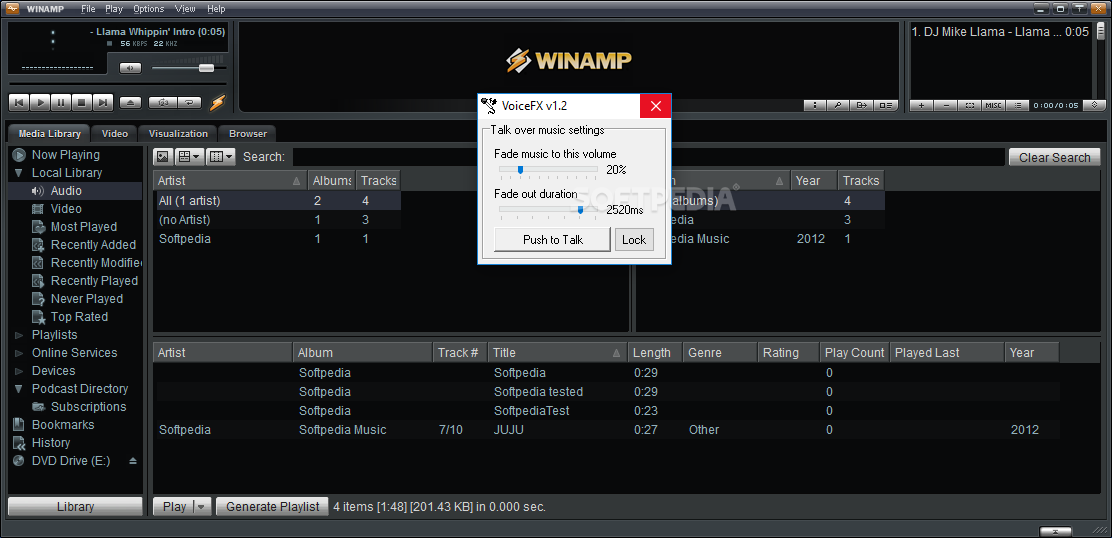The image size is (1112, 538).
Task: Click the Fade out duration slider
Action: (548, 210)
